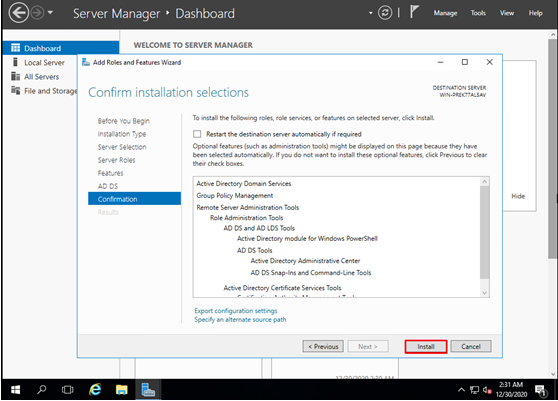This screenshot has height=401, width=558.
Task: Open the Help menu
Action: (x=535, y=13)
